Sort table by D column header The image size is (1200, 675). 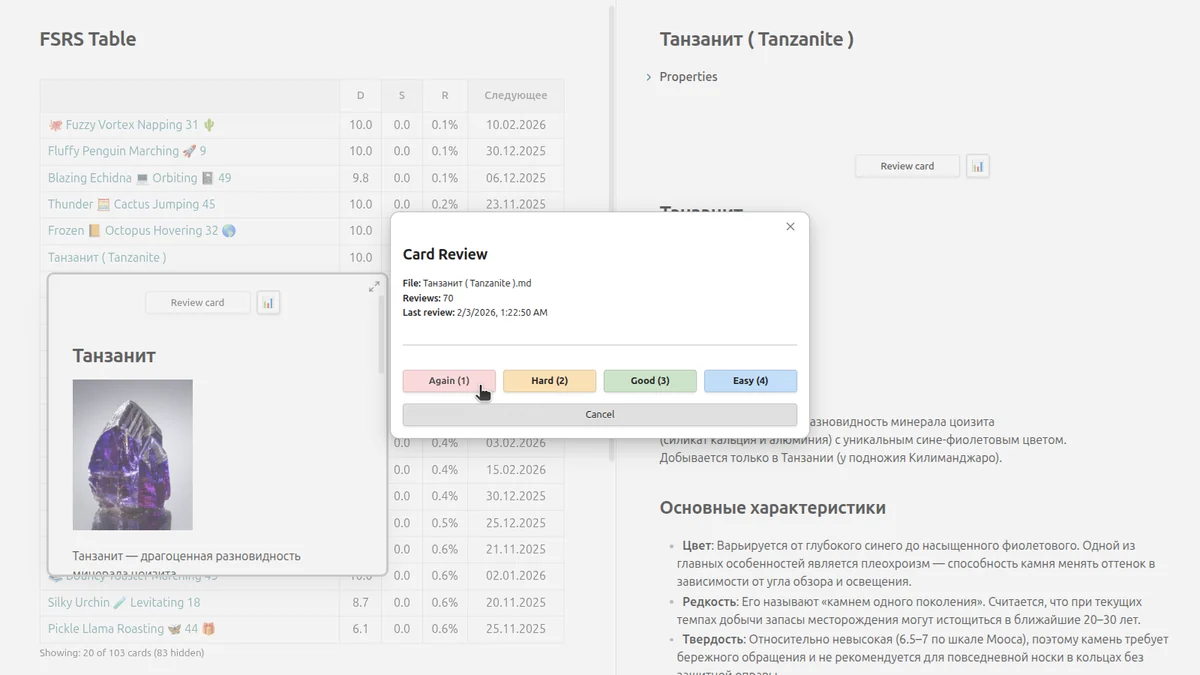point(360,96)
